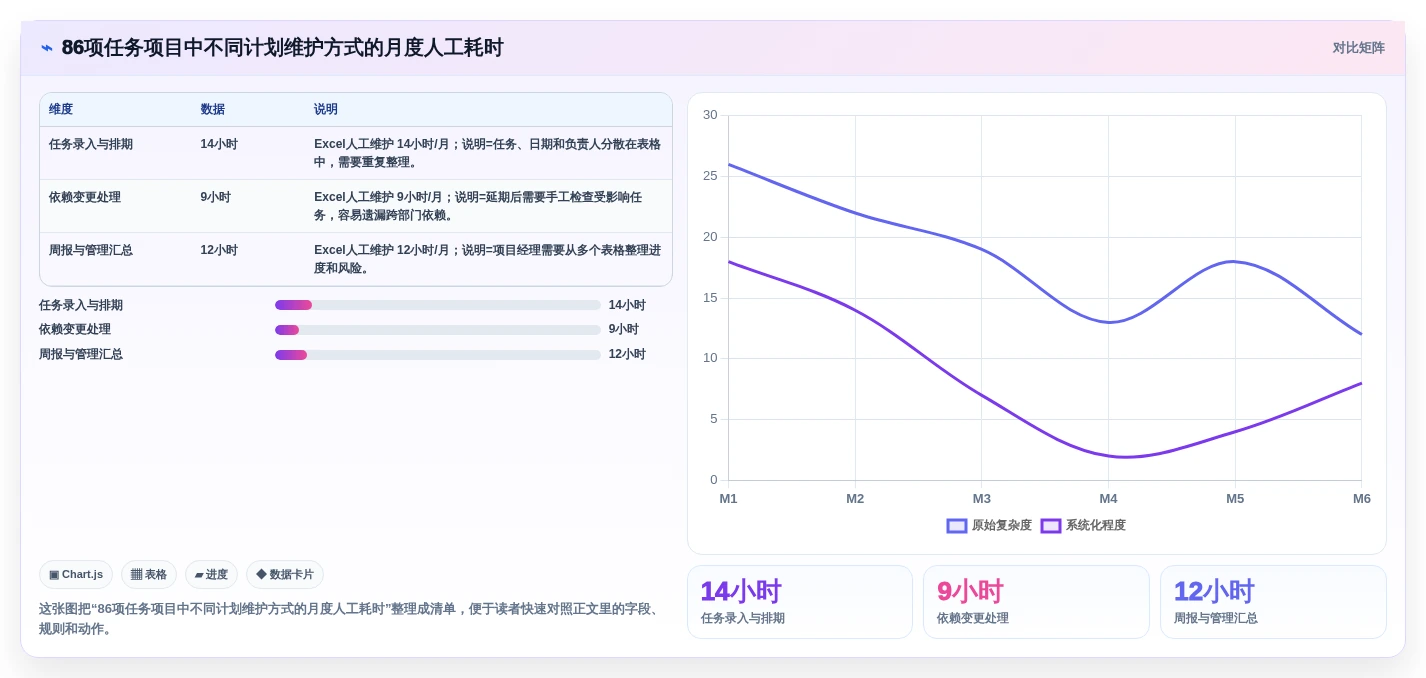Click the M1 axis label
Screen dimensions: 1426x678
click(728, 498)
